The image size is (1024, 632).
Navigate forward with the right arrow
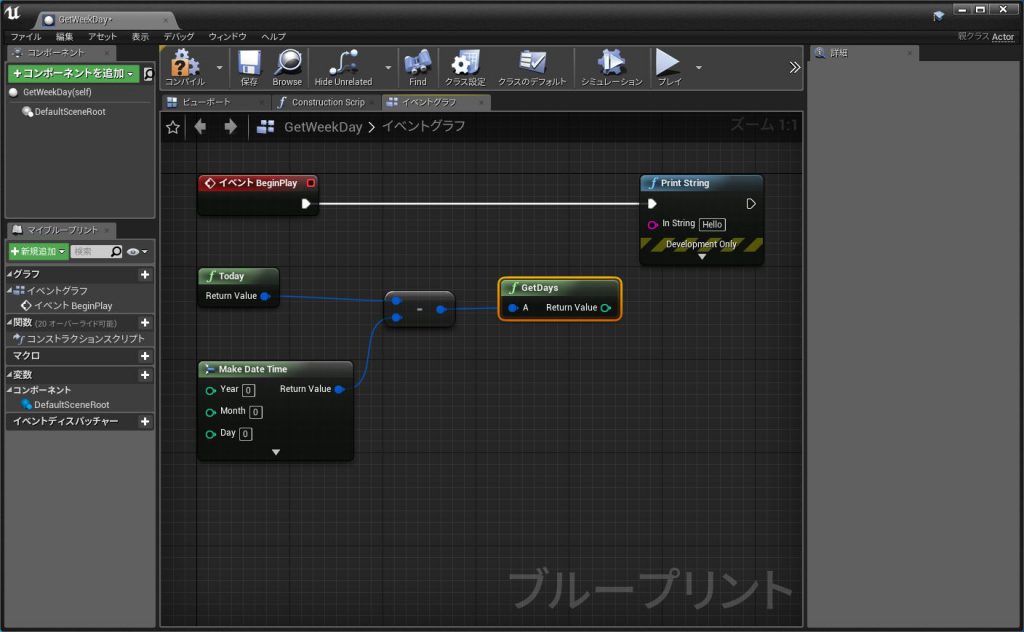230,127
